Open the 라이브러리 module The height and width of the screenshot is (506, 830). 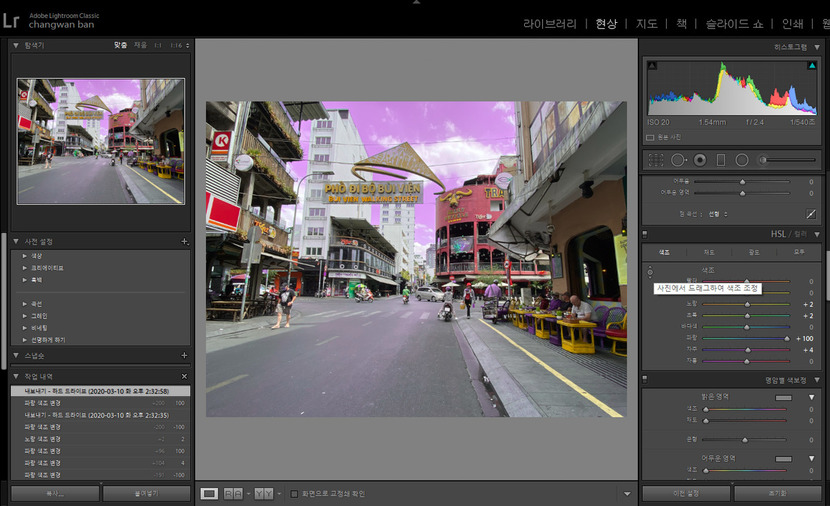(x=550, y=23)
